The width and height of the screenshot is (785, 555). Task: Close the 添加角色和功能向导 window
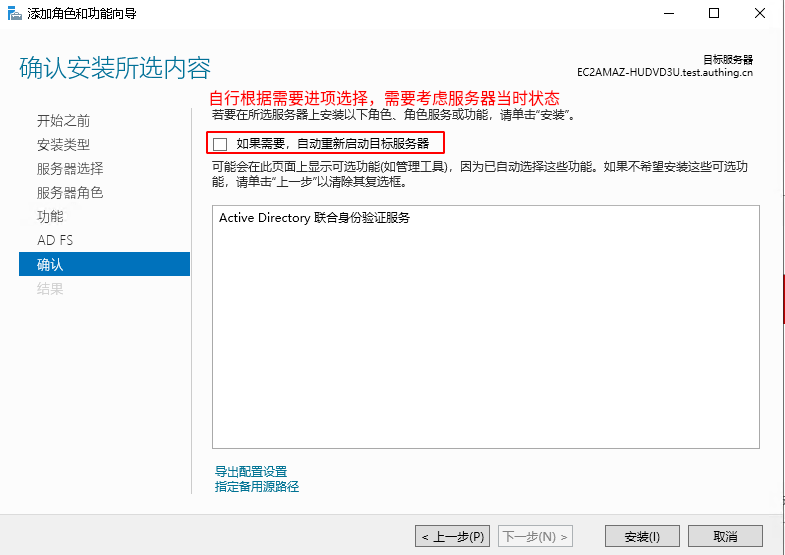click(x=760, y=14)
